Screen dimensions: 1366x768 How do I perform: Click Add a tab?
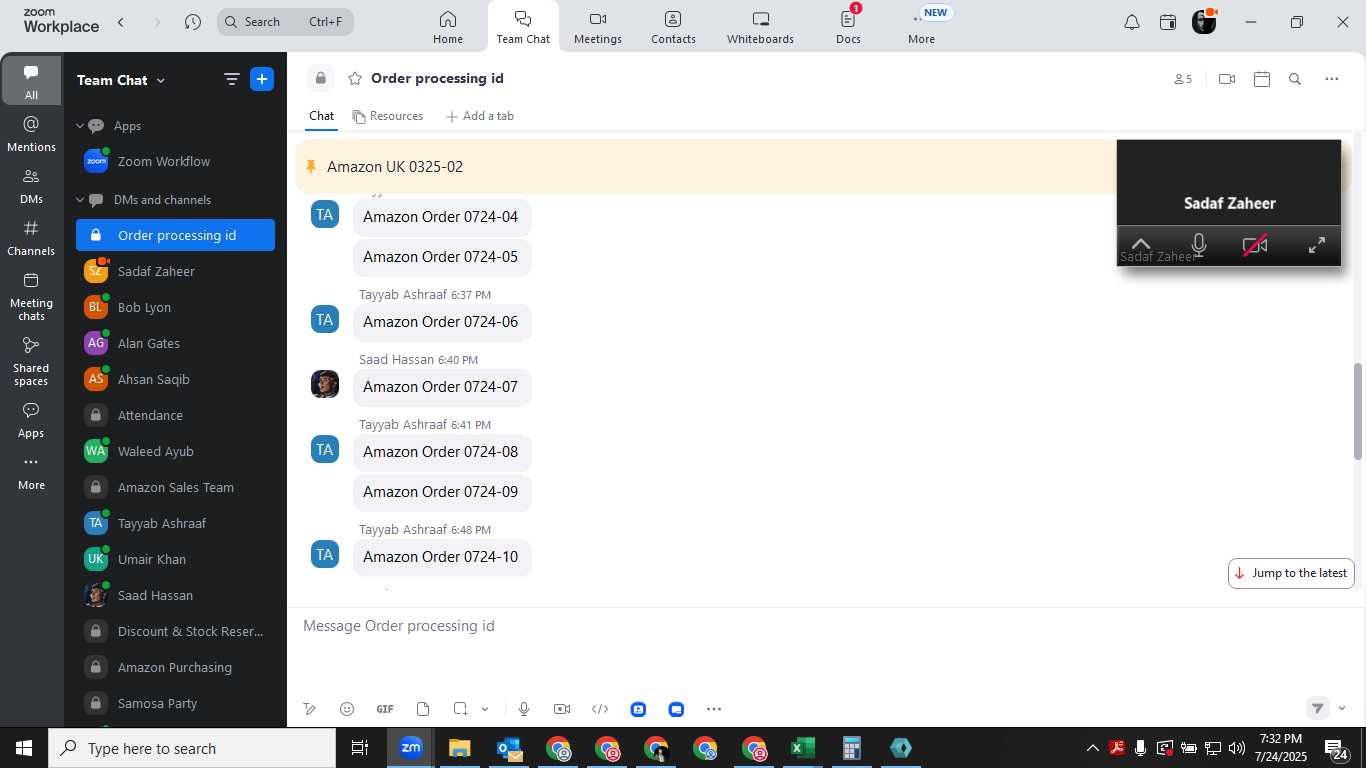[479, 116]
